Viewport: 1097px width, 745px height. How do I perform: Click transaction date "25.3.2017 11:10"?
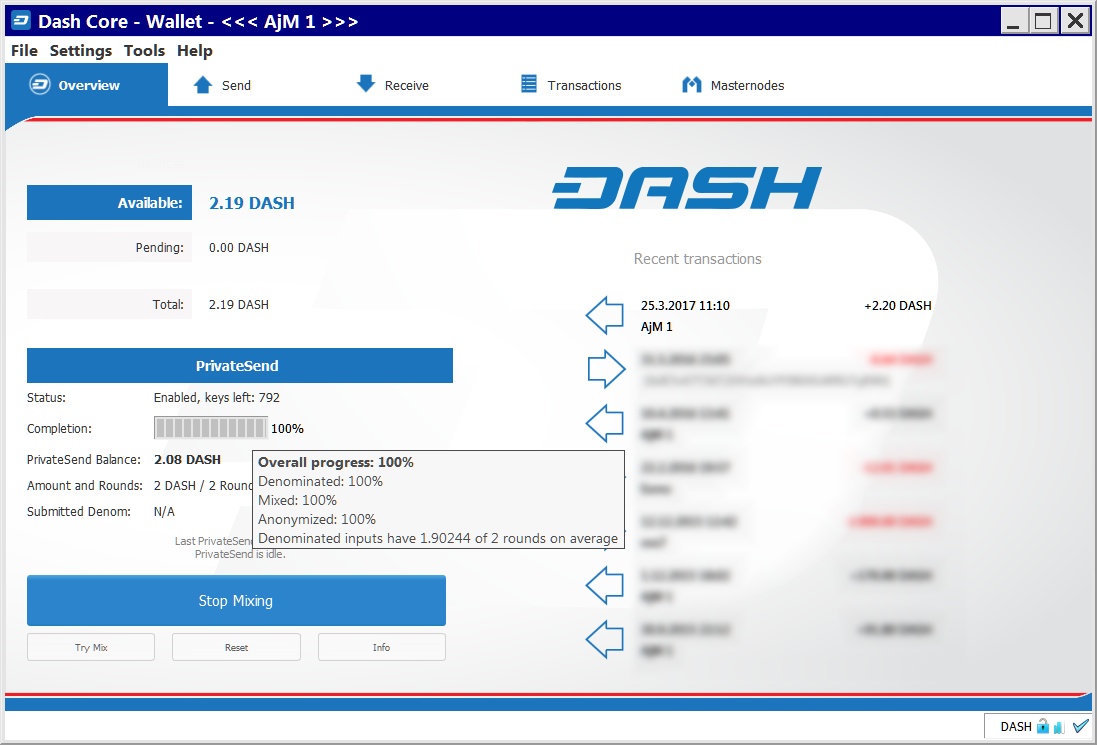point(685,305)
